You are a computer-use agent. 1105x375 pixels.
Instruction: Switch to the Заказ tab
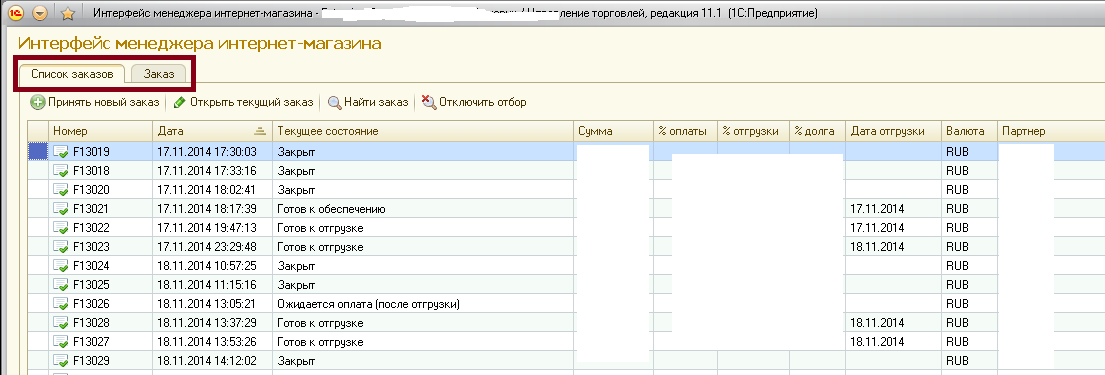point(159,73)
